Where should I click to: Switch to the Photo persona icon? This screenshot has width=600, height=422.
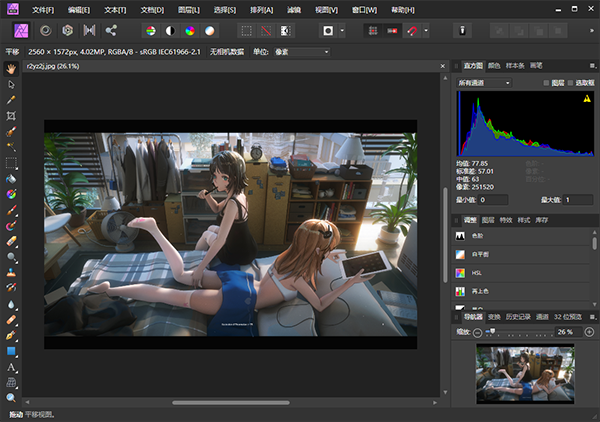pyautogui.click(x=20, y=31)
